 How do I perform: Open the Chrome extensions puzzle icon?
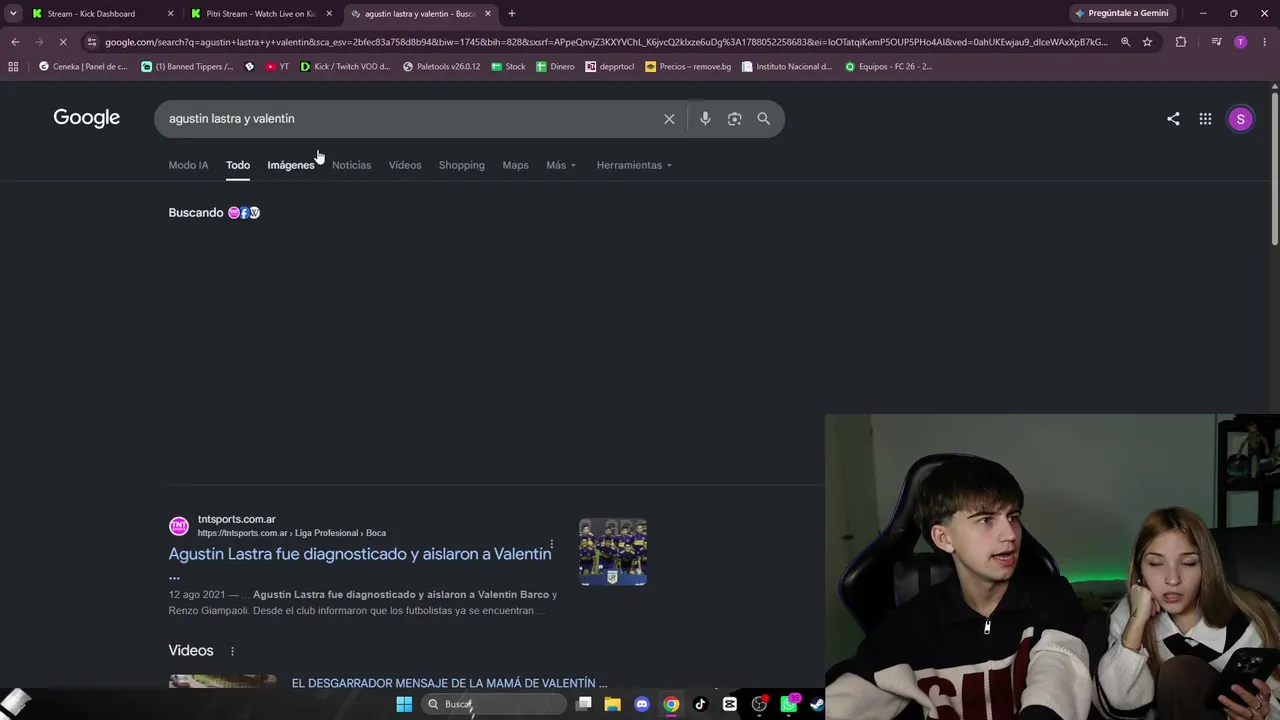[x=1181, y=42]
